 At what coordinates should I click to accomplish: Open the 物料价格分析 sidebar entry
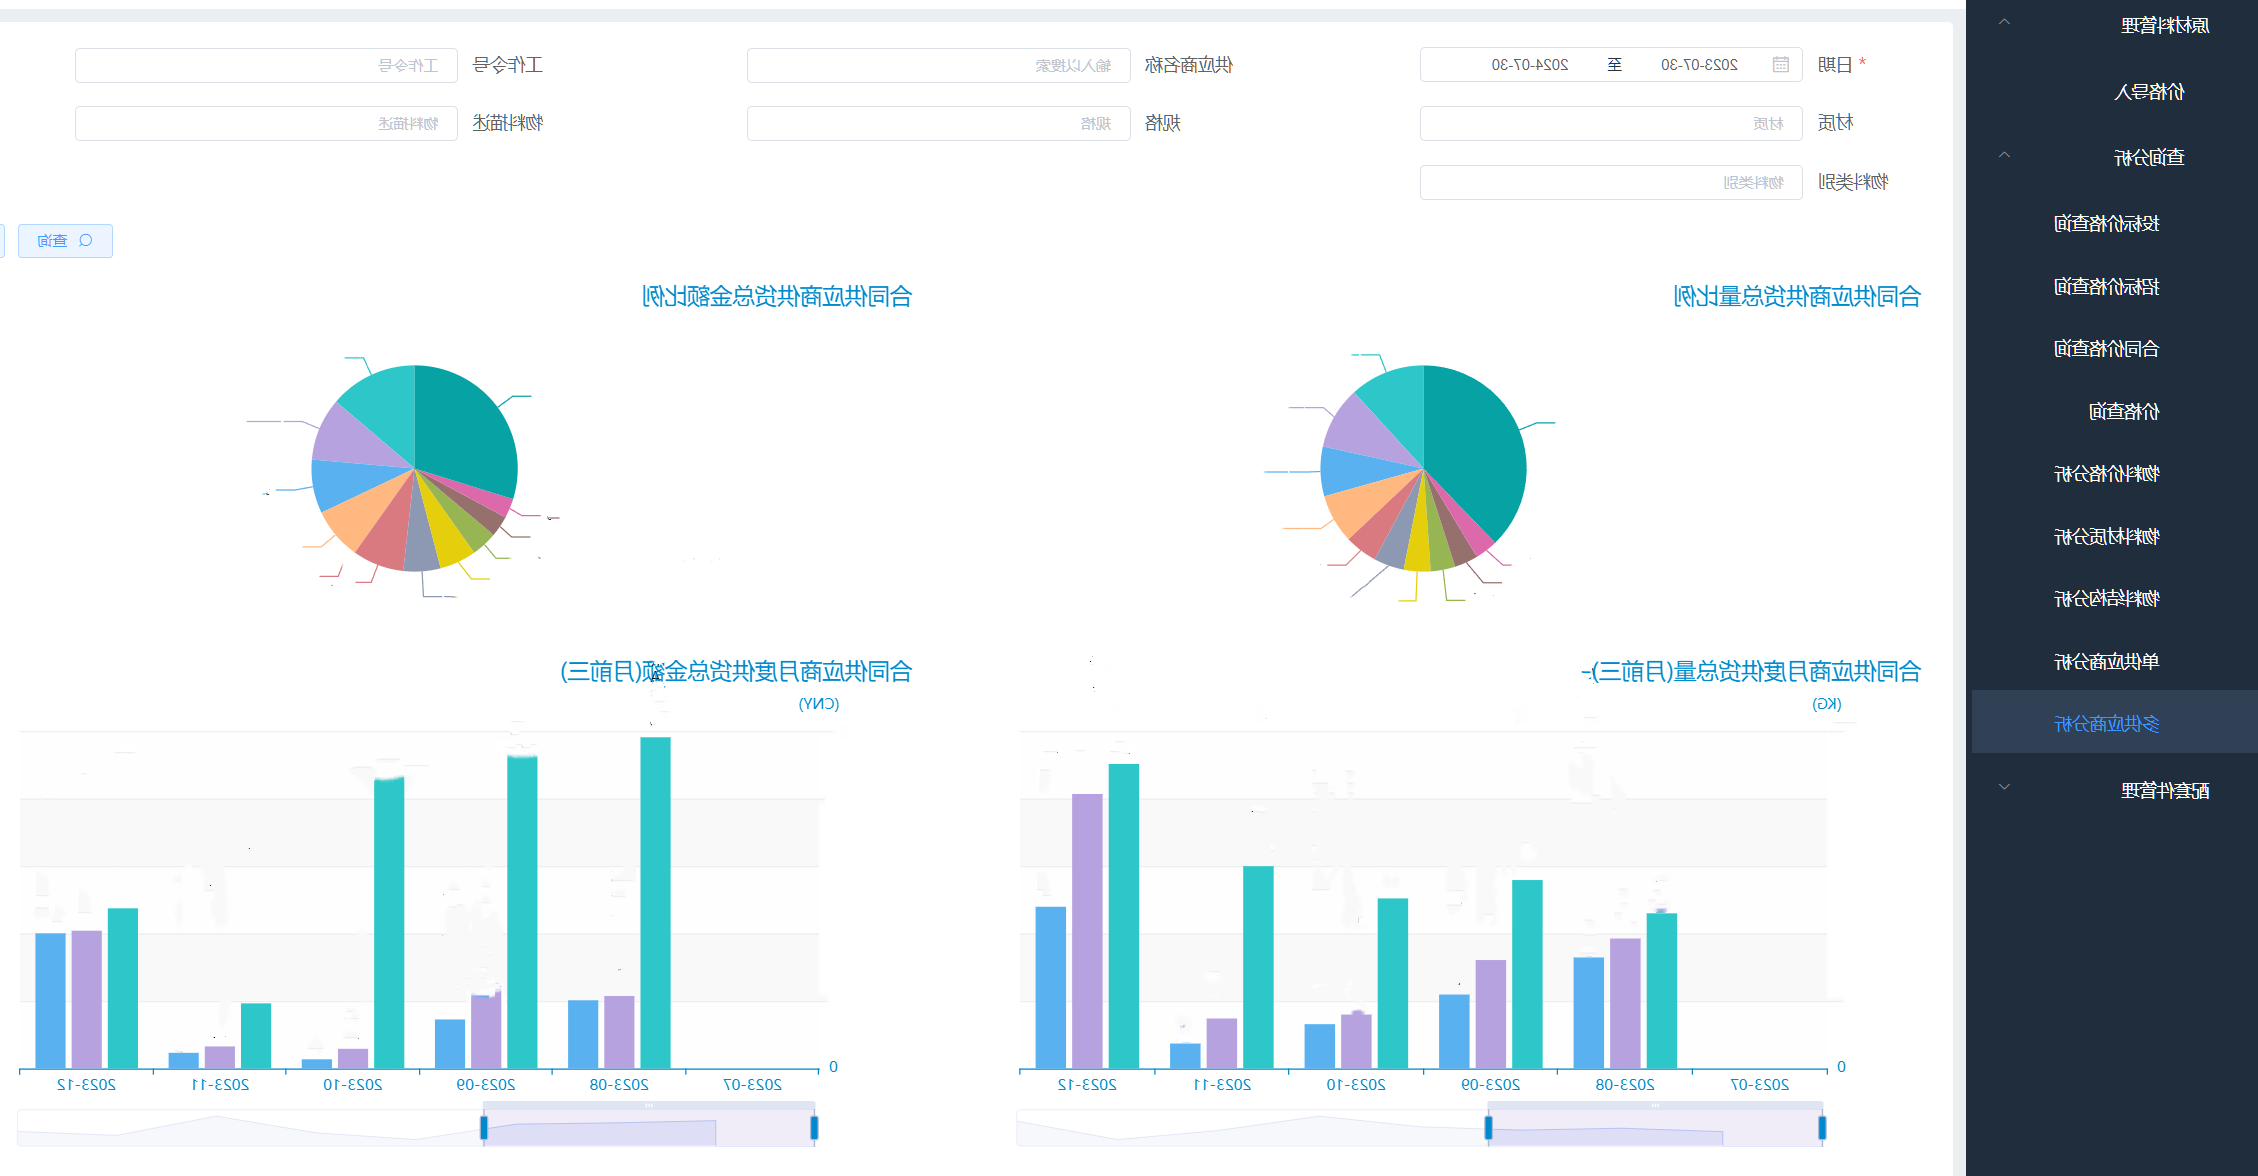[2107, 474]
